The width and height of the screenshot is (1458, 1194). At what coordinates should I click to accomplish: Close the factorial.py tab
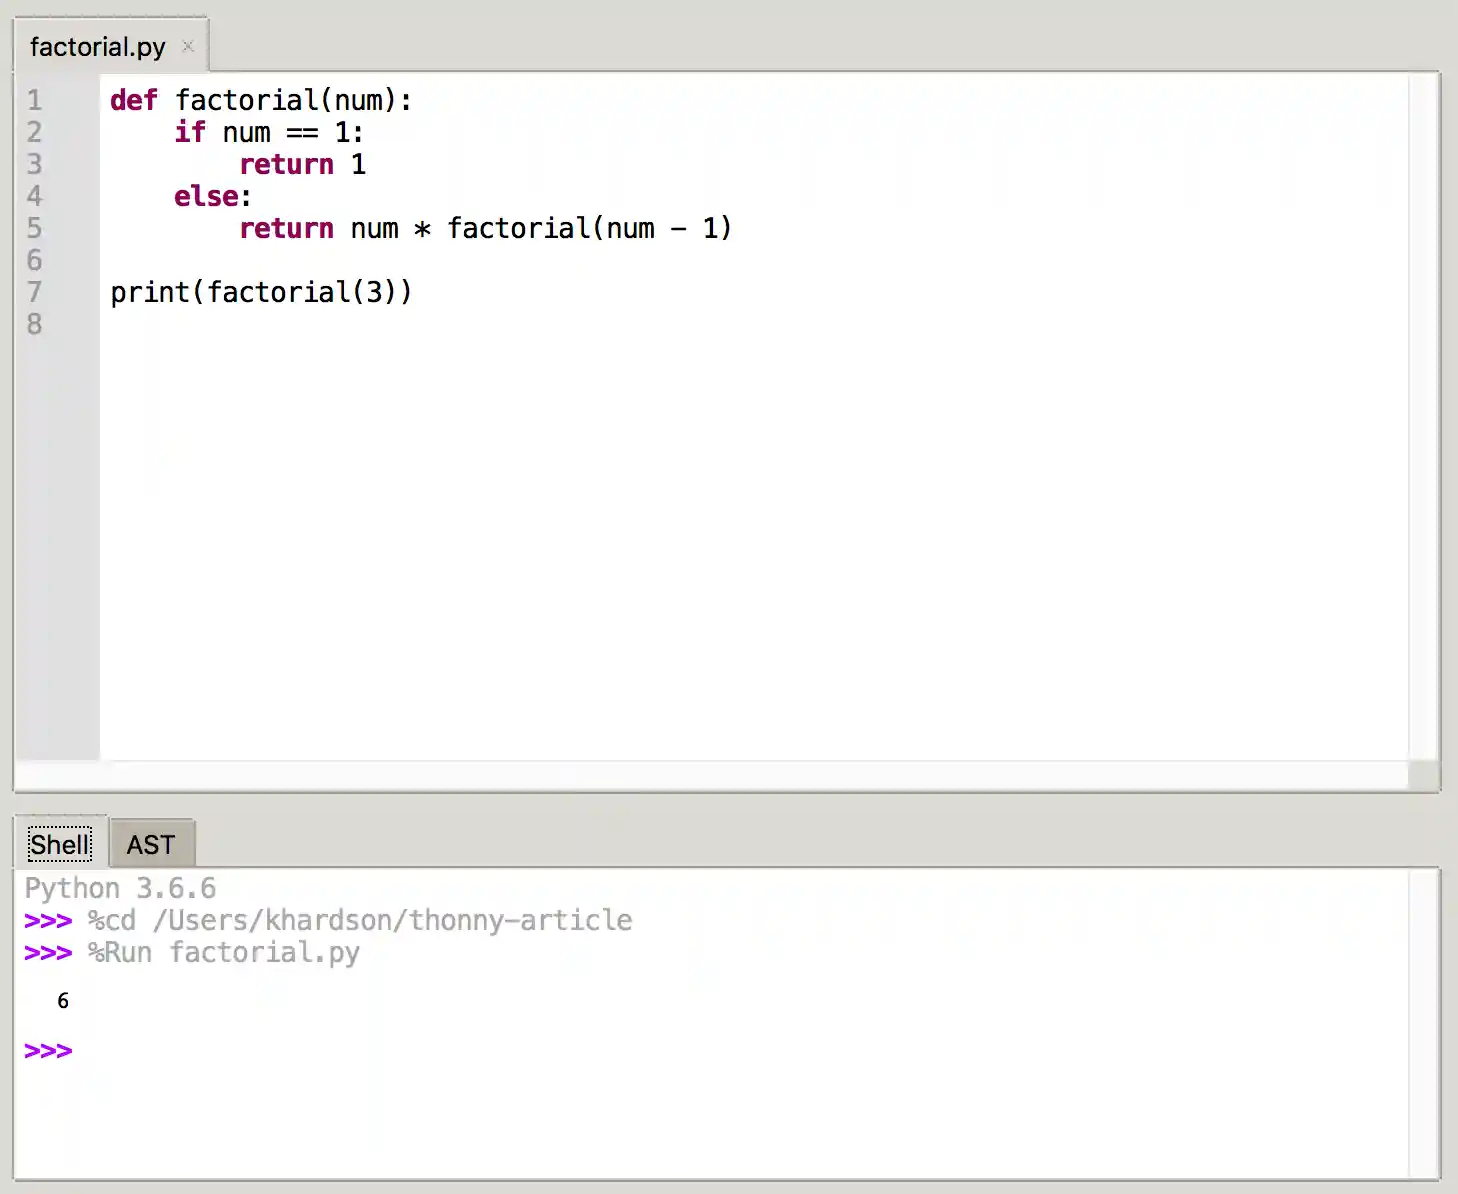[x=187, y=46]
